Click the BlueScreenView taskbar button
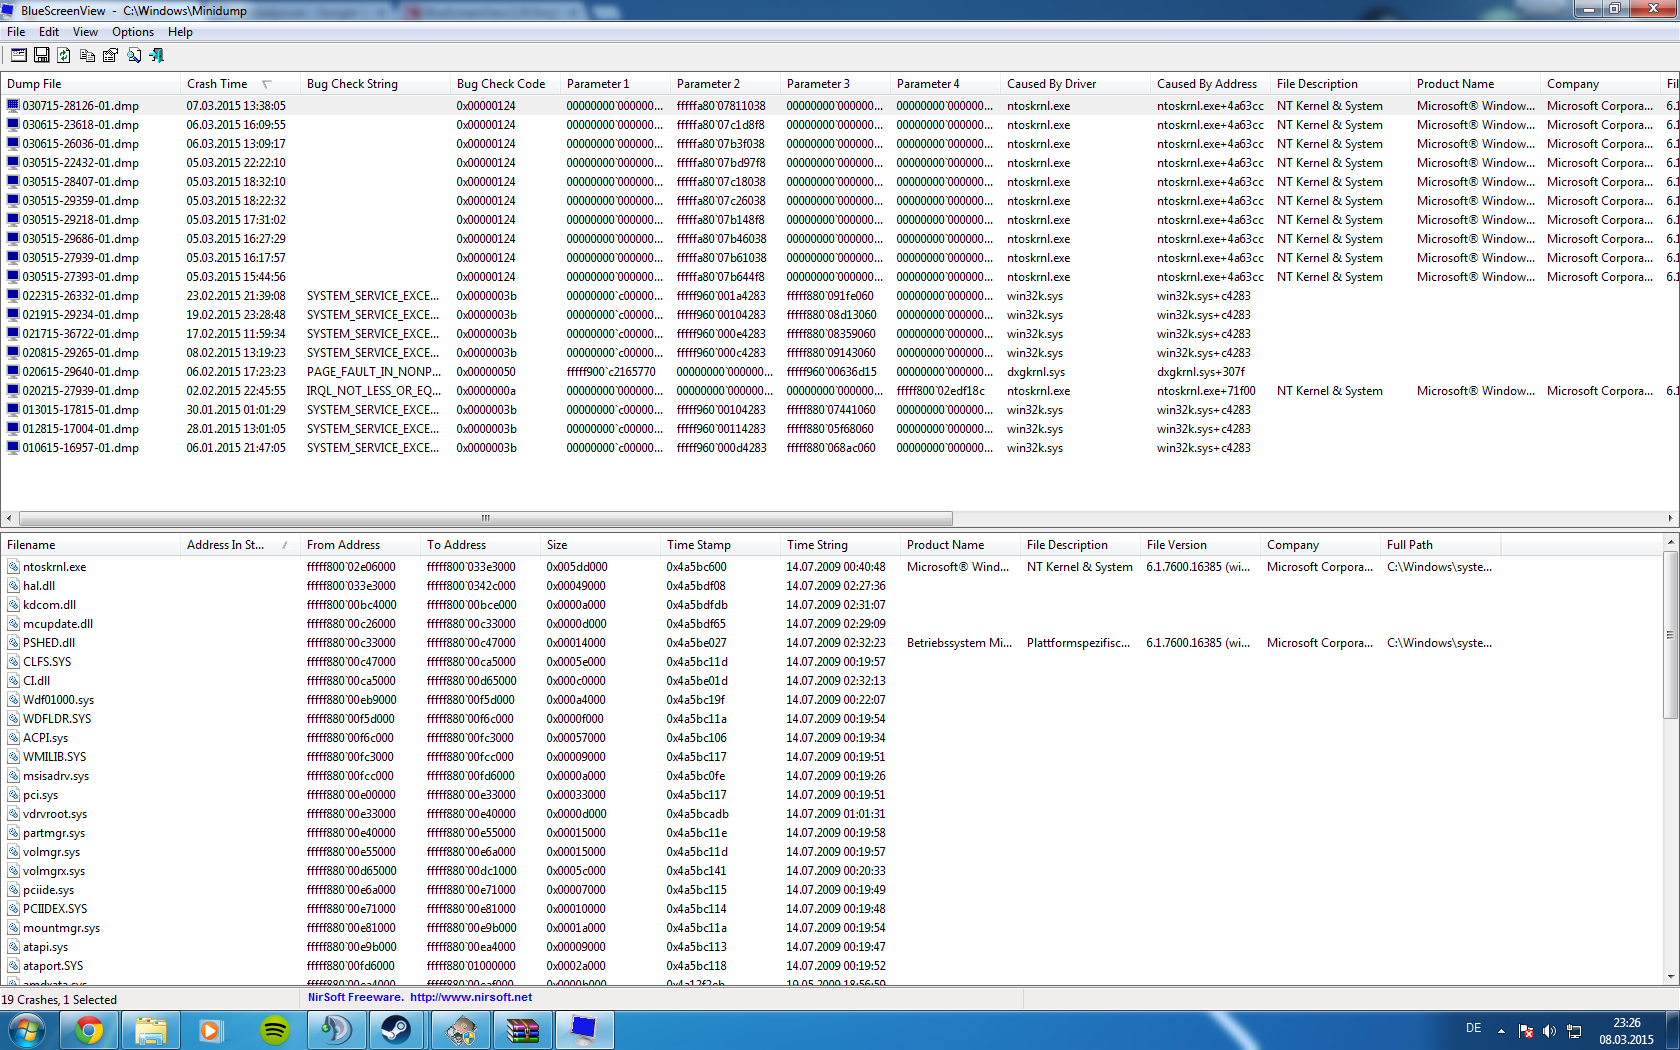The height and width of the screenshot is (1050, 1680). pos(584,1030)
